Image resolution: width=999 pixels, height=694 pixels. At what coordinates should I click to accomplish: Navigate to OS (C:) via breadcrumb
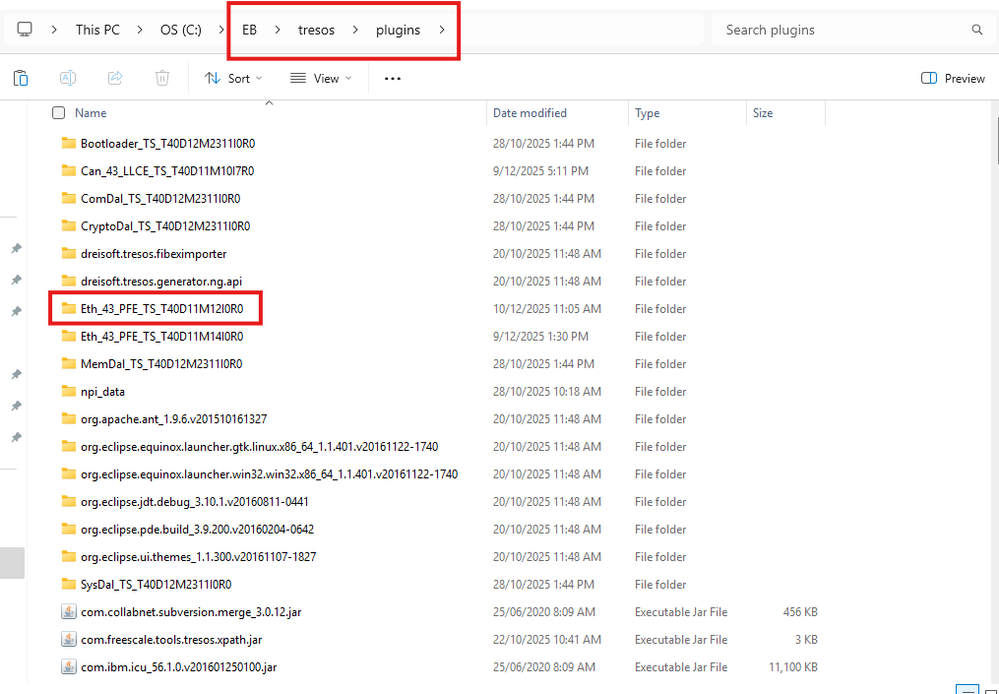click(x=179, y=29)
